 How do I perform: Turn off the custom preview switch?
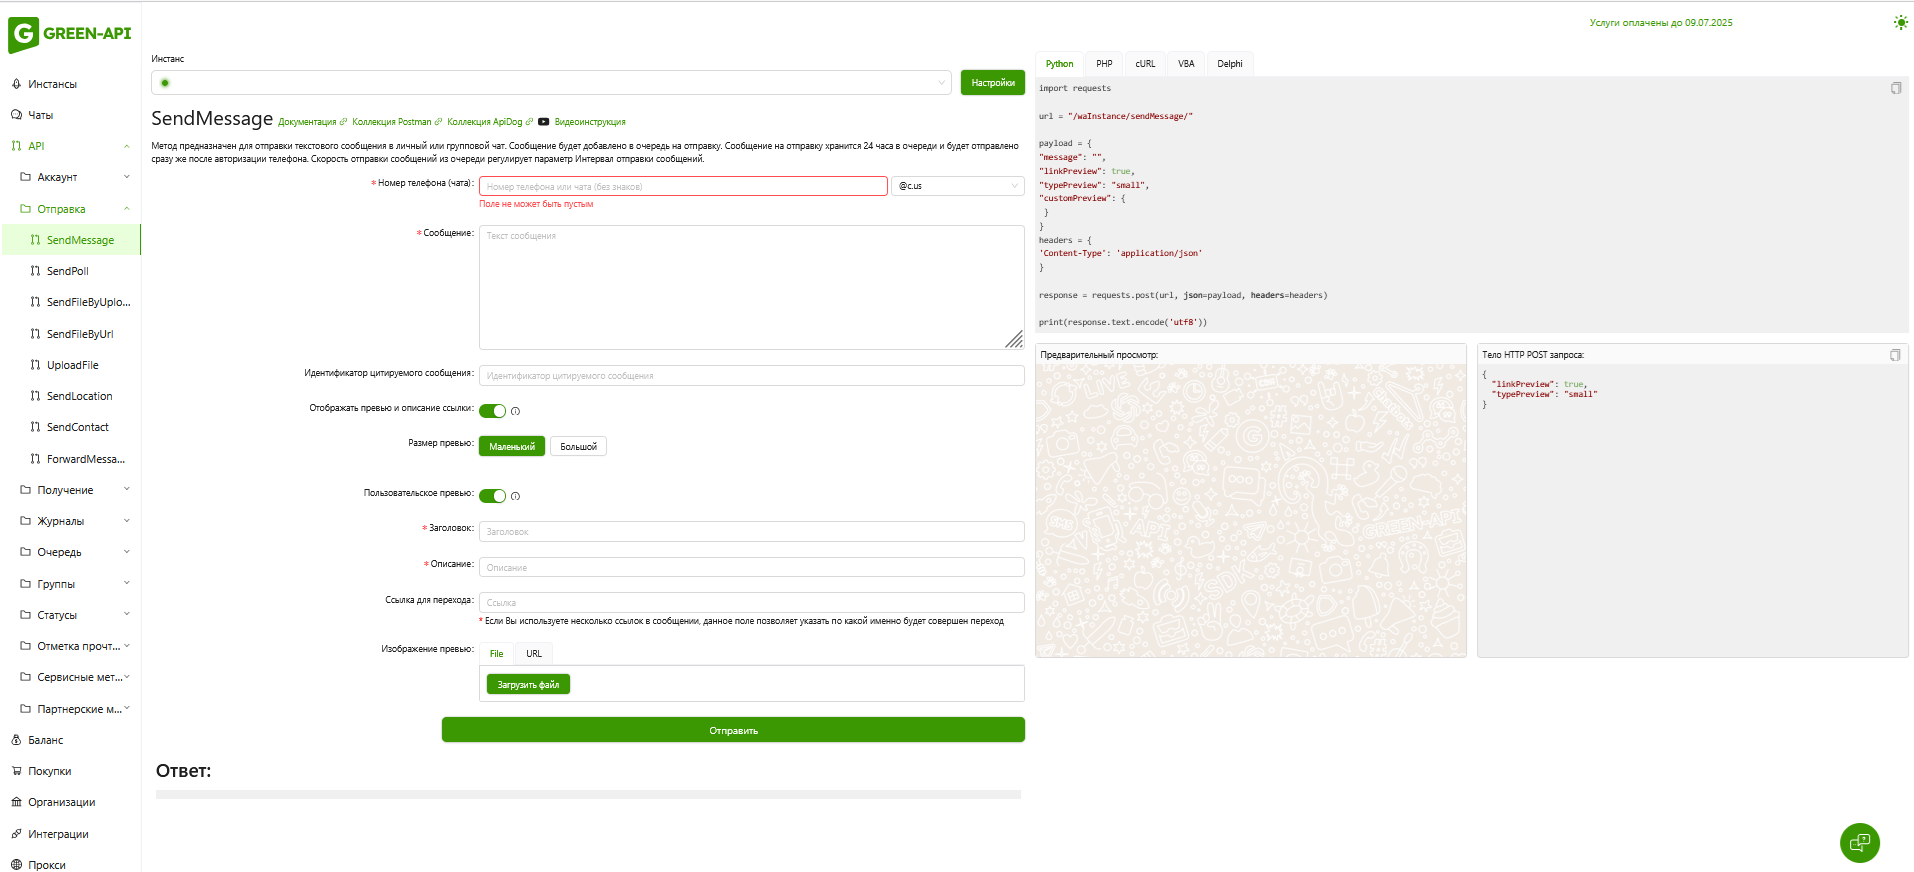click(492, 496)
